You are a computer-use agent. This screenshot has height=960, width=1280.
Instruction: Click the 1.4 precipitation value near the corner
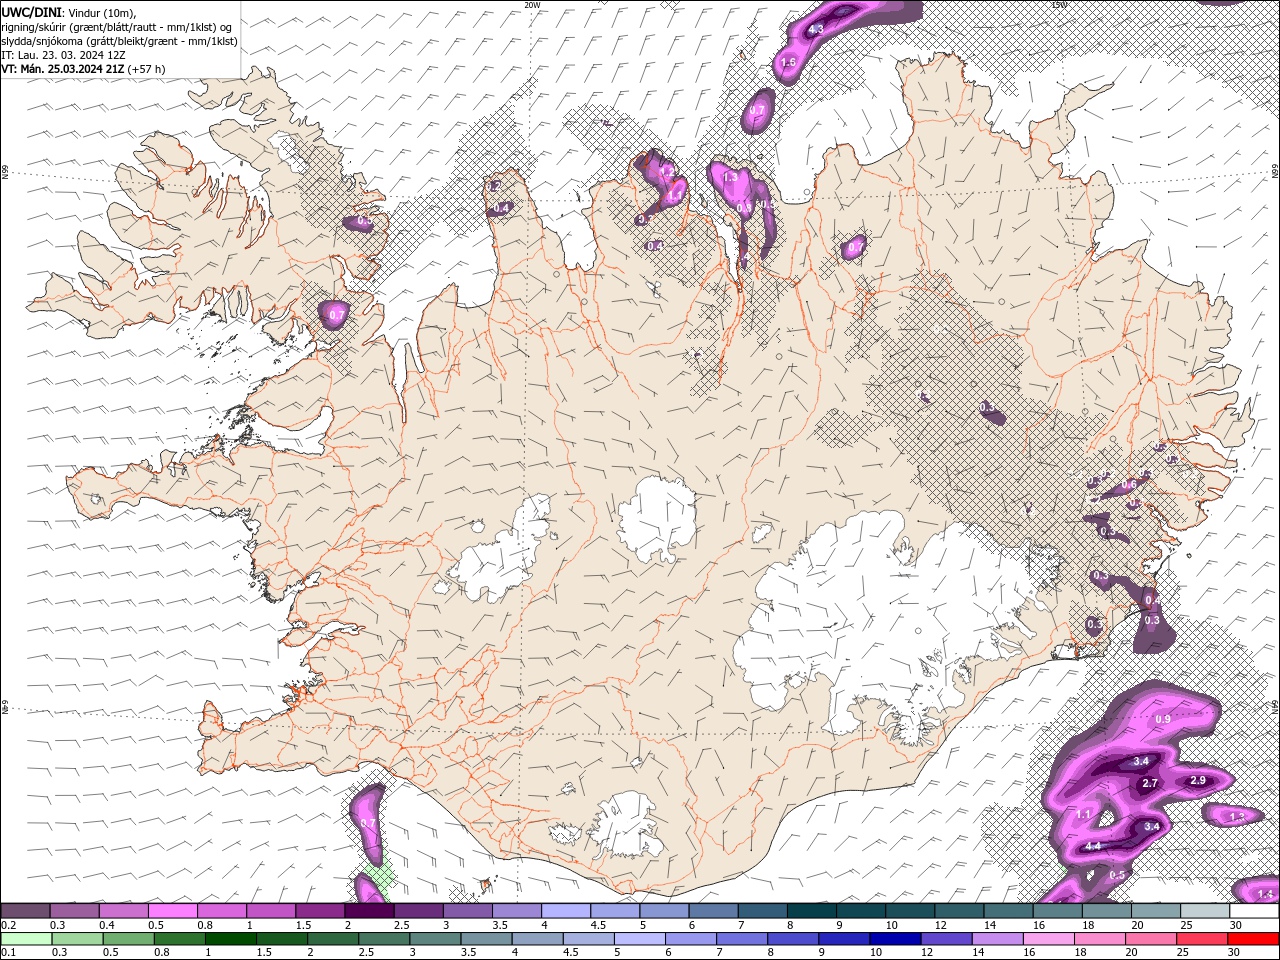click(1265, 894)
